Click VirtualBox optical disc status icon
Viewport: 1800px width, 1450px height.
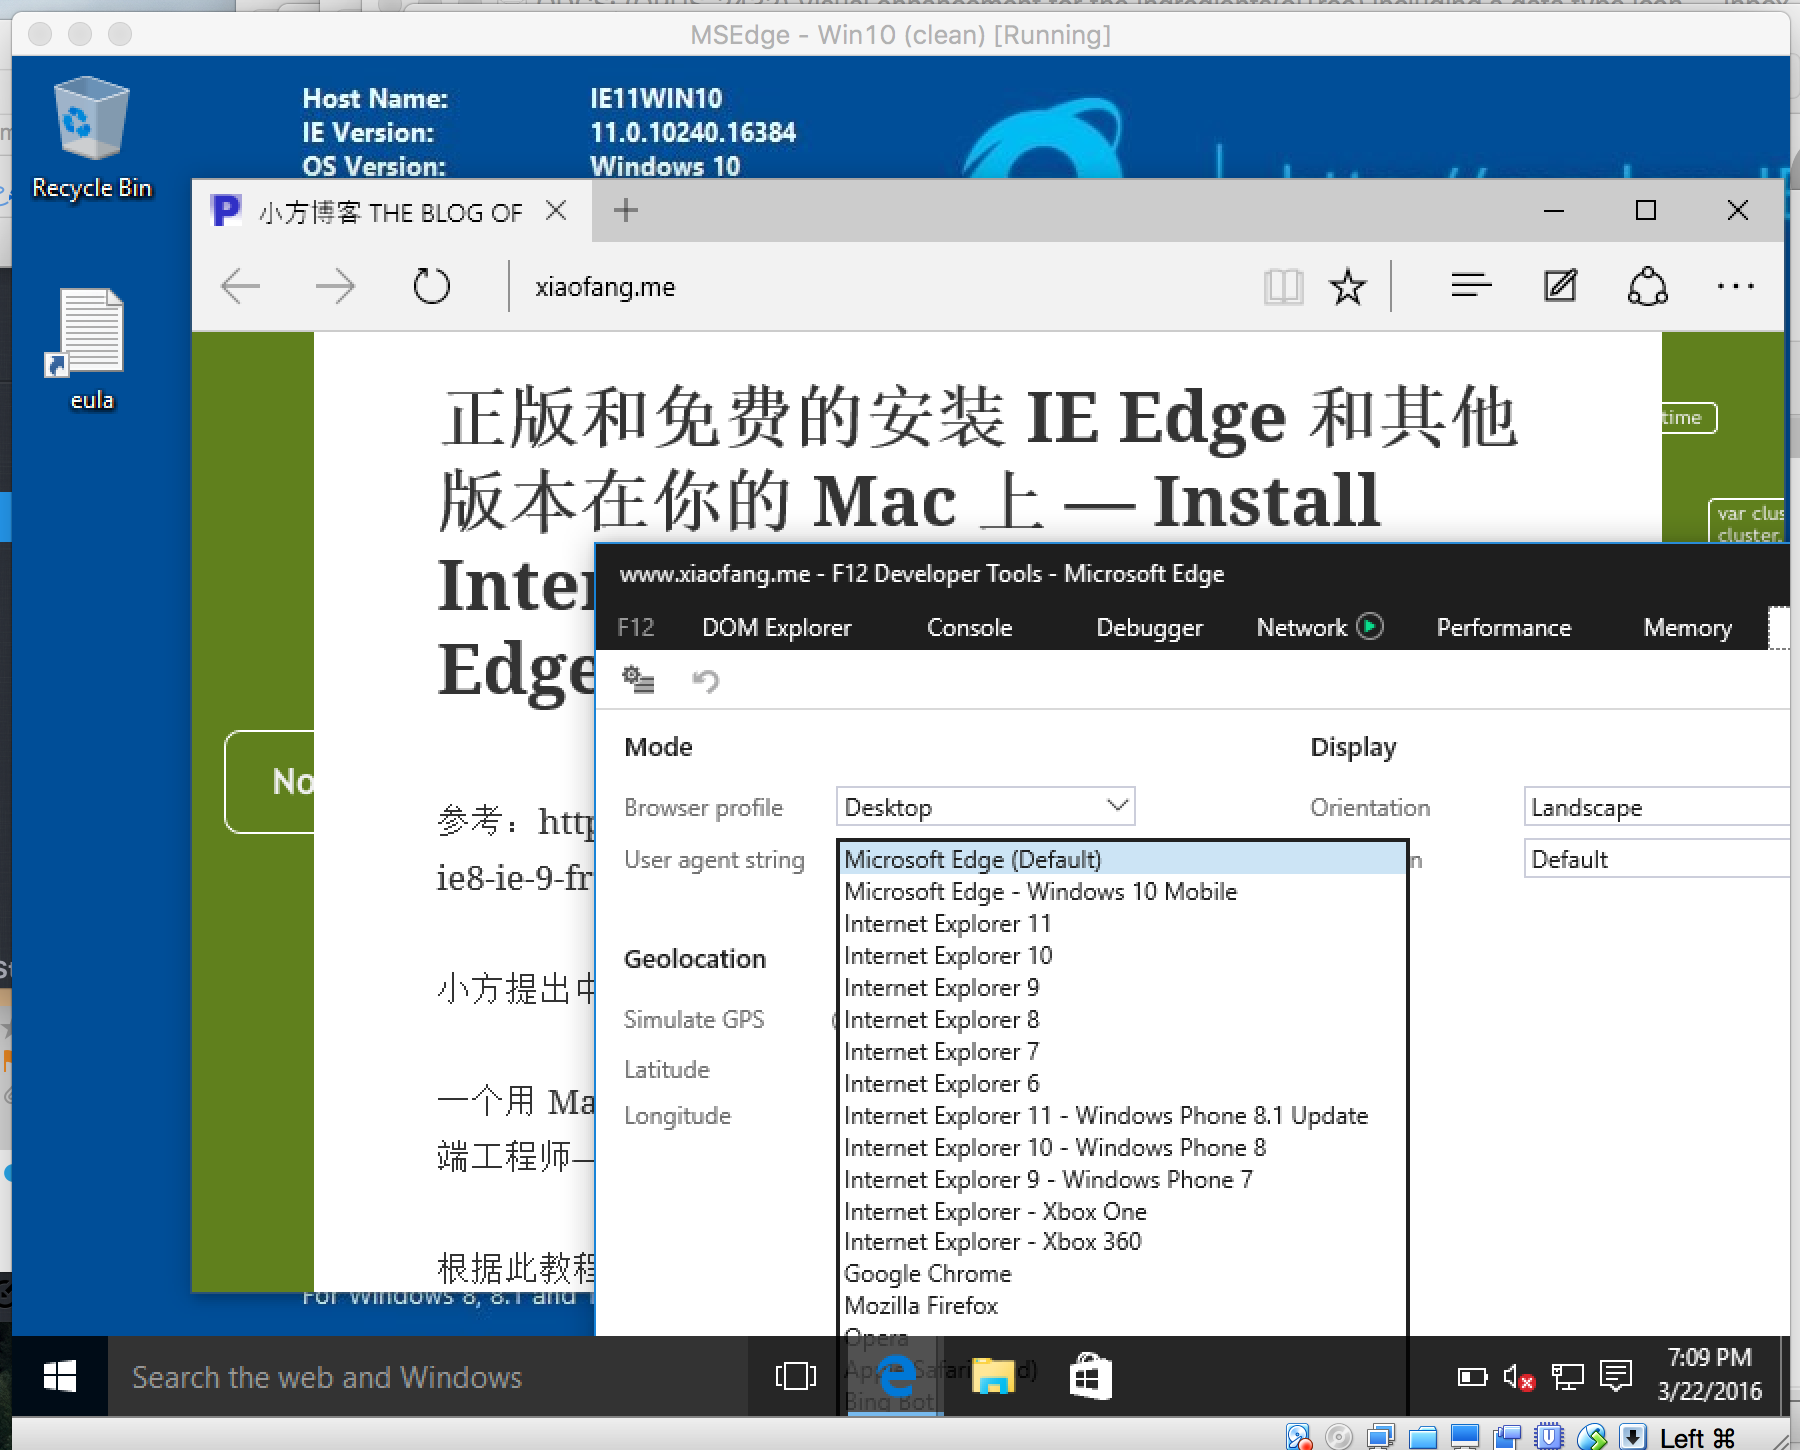coord(1339,1437)
